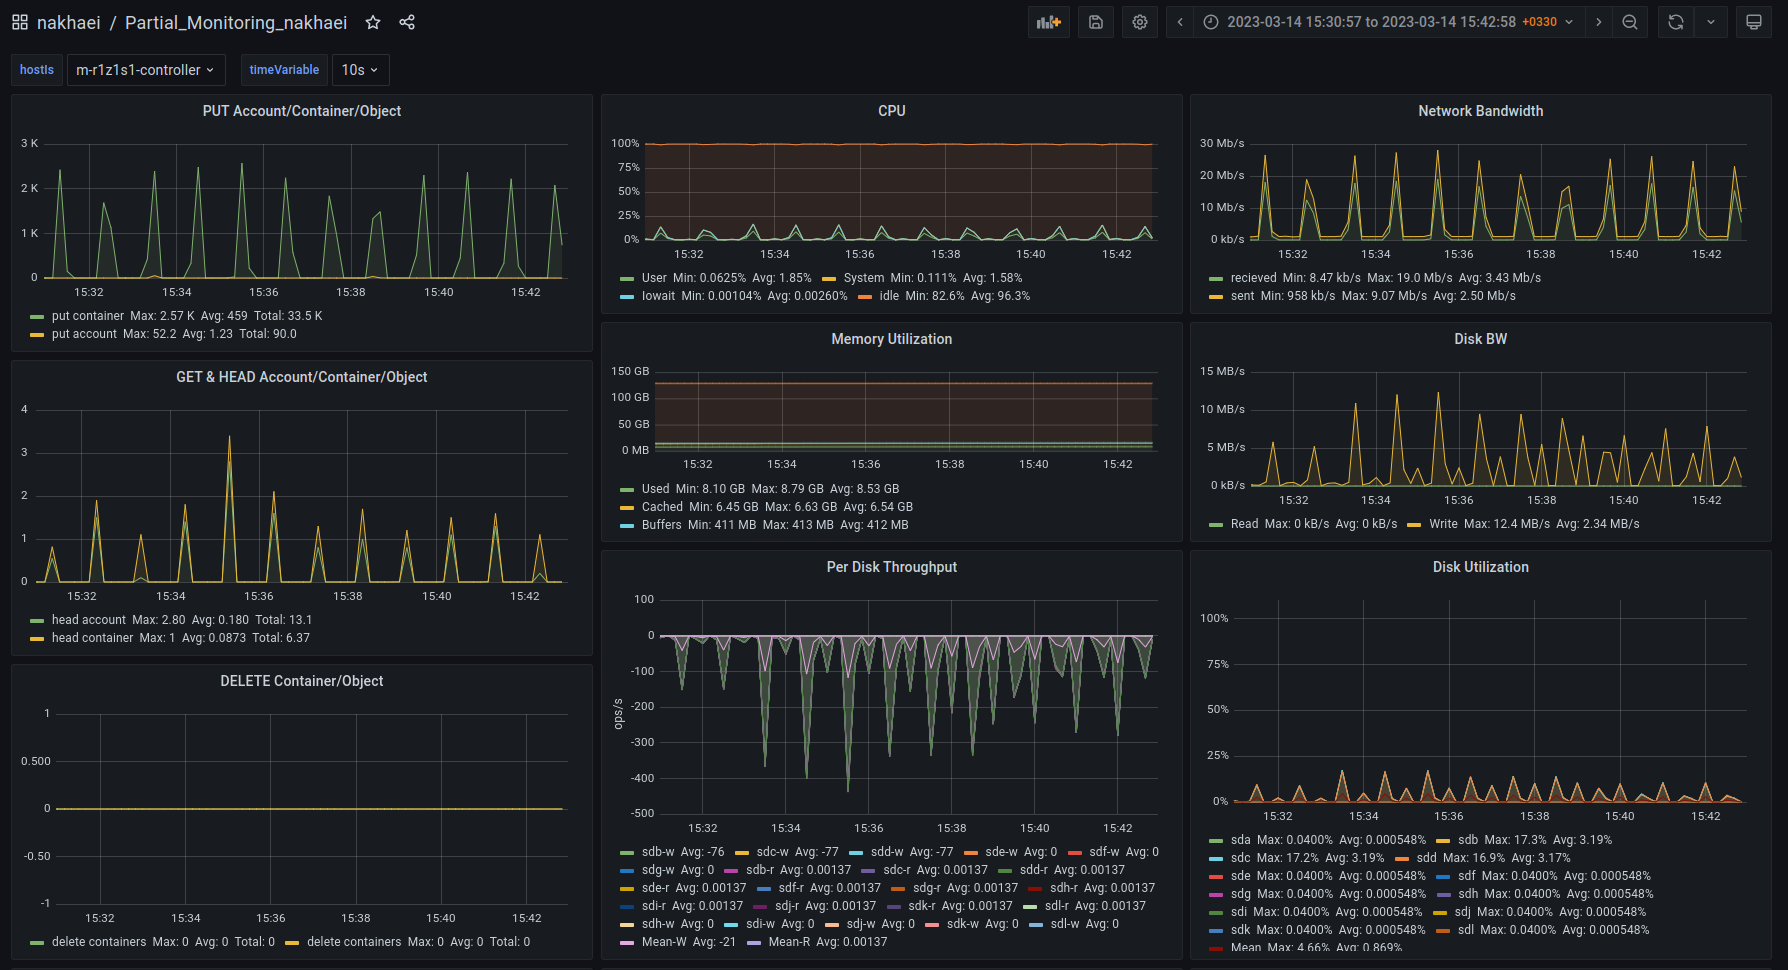Refresh the dashboard
Image resolution: width=1788 pixels, height=970 pixels.
click(x=1676, y=22)
